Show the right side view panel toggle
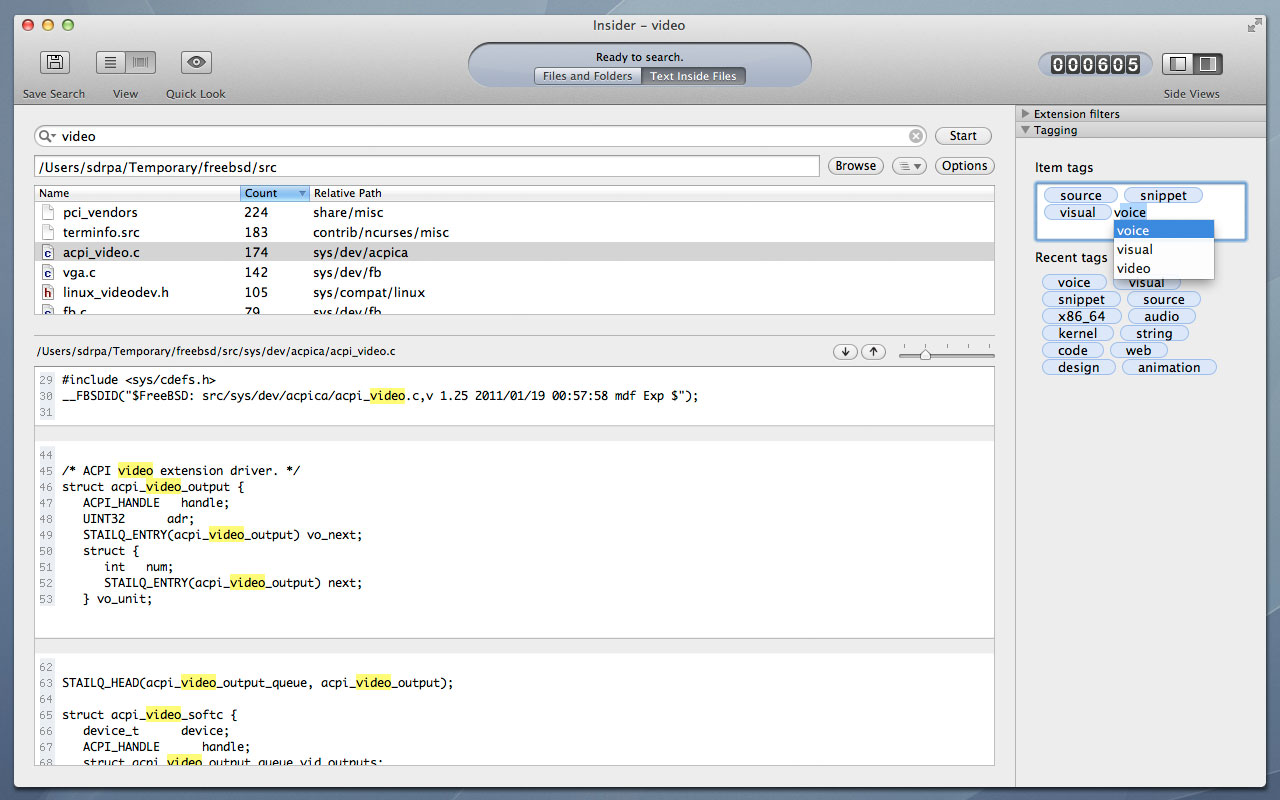The image size is (1280, 800). click(1207, 64)
